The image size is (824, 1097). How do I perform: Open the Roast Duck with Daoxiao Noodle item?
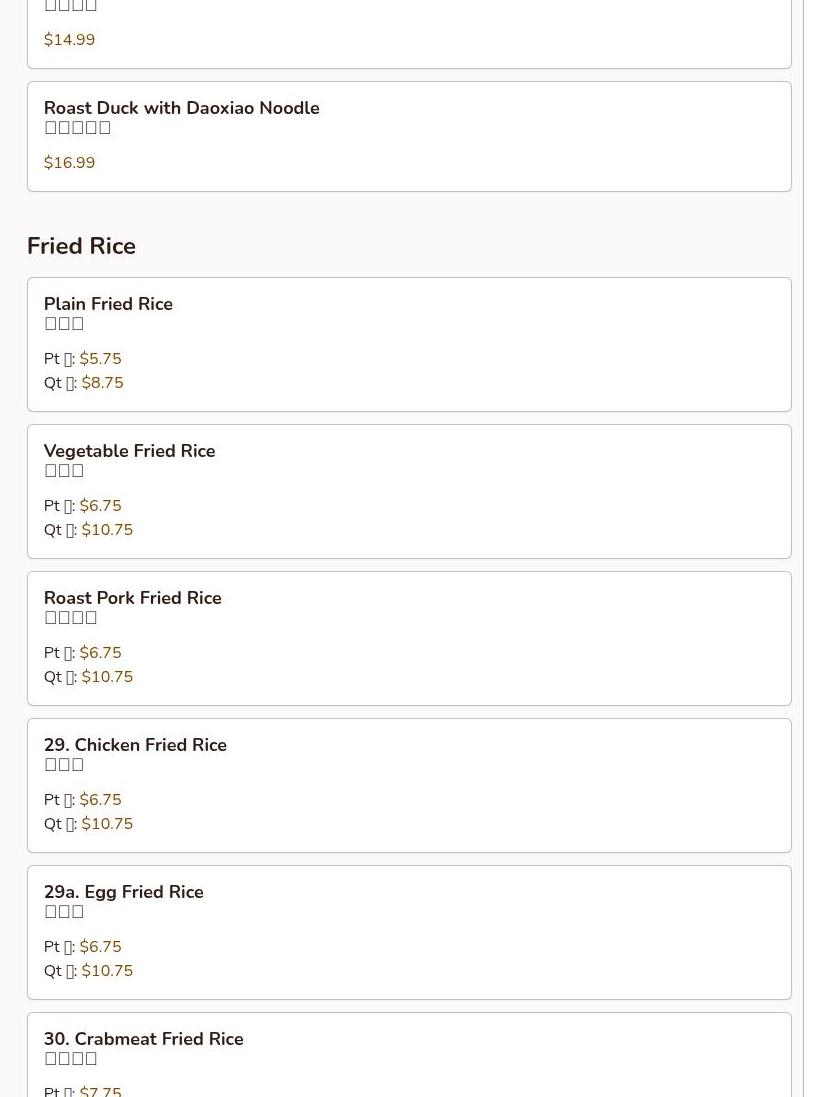pyautogui.click(x=181, y=108)
